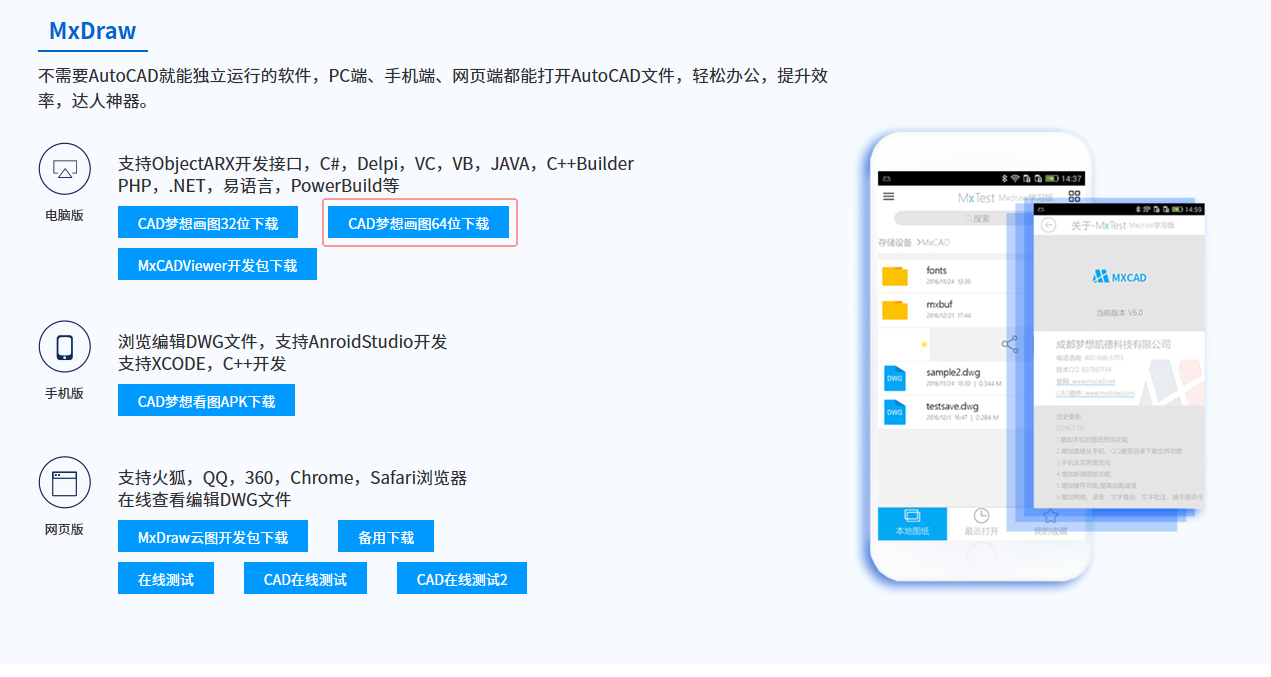Click the 电脑版 desktop monitor icon
Screen dimensions: 1271x677
(65, 168)
